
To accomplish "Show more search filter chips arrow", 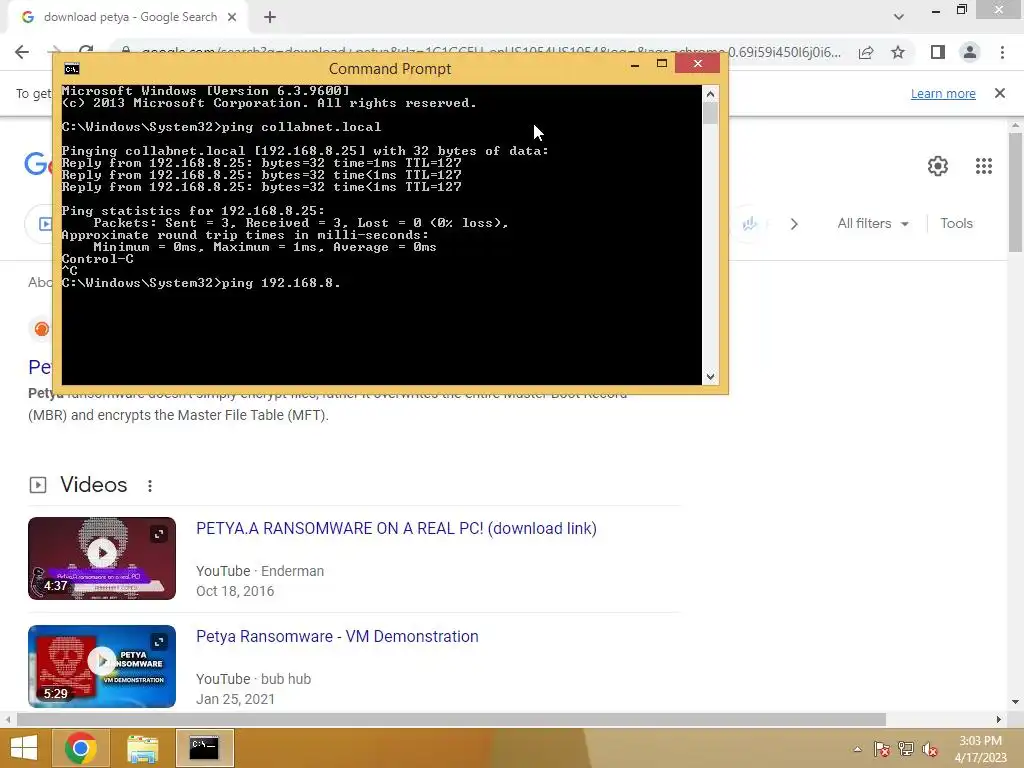I will 794,224.
